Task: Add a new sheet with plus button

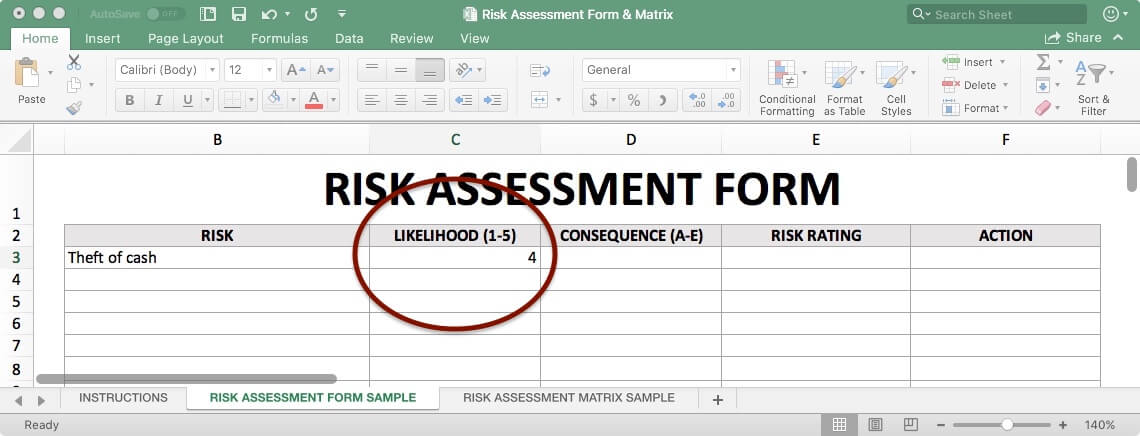Action: coord(718,399)
